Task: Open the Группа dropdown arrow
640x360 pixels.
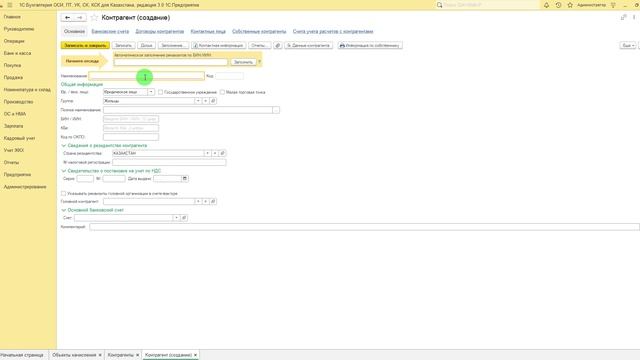Action: [198, 101]
